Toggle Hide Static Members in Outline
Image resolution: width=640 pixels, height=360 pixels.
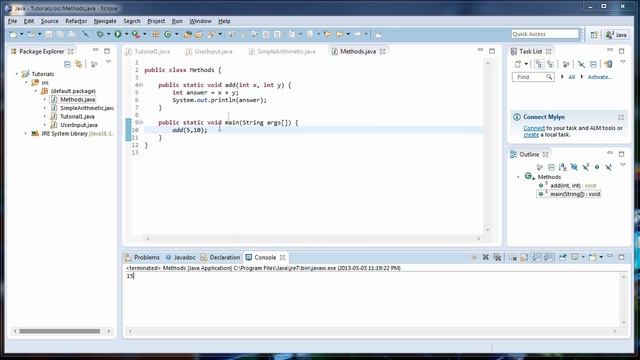click(586, 167)
